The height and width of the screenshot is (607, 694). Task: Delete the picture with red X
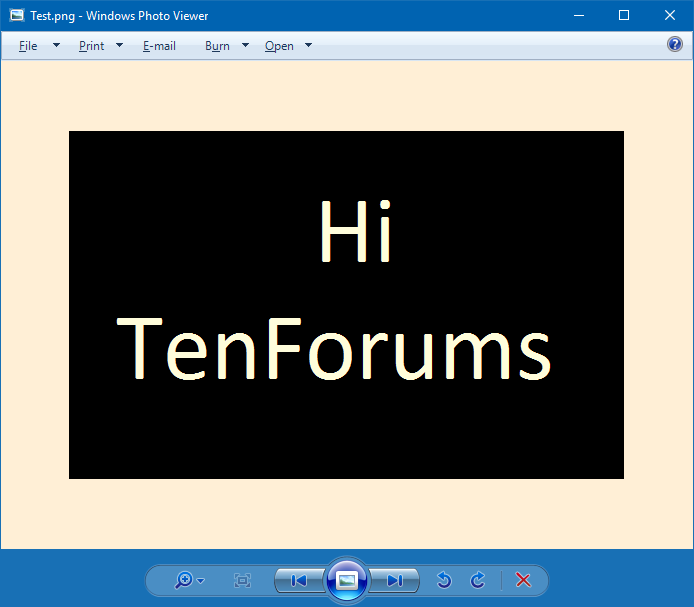click(x=523, y=580)
